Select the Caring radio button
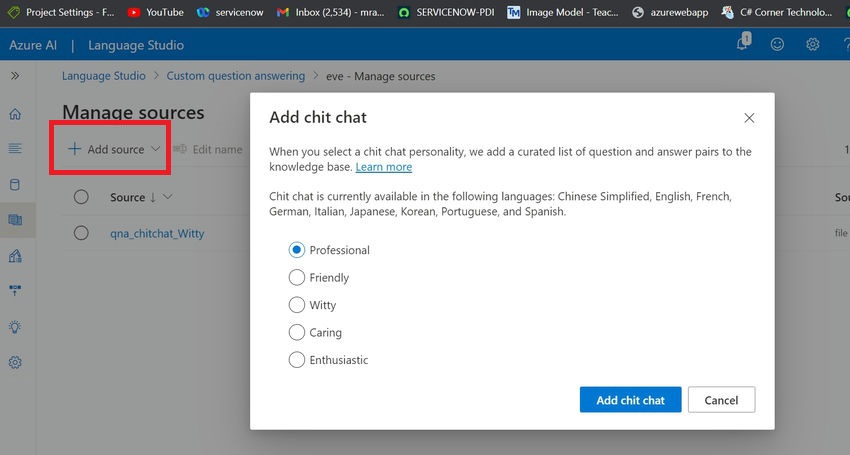This screenshot has width=850, height=455. point(297,332)
